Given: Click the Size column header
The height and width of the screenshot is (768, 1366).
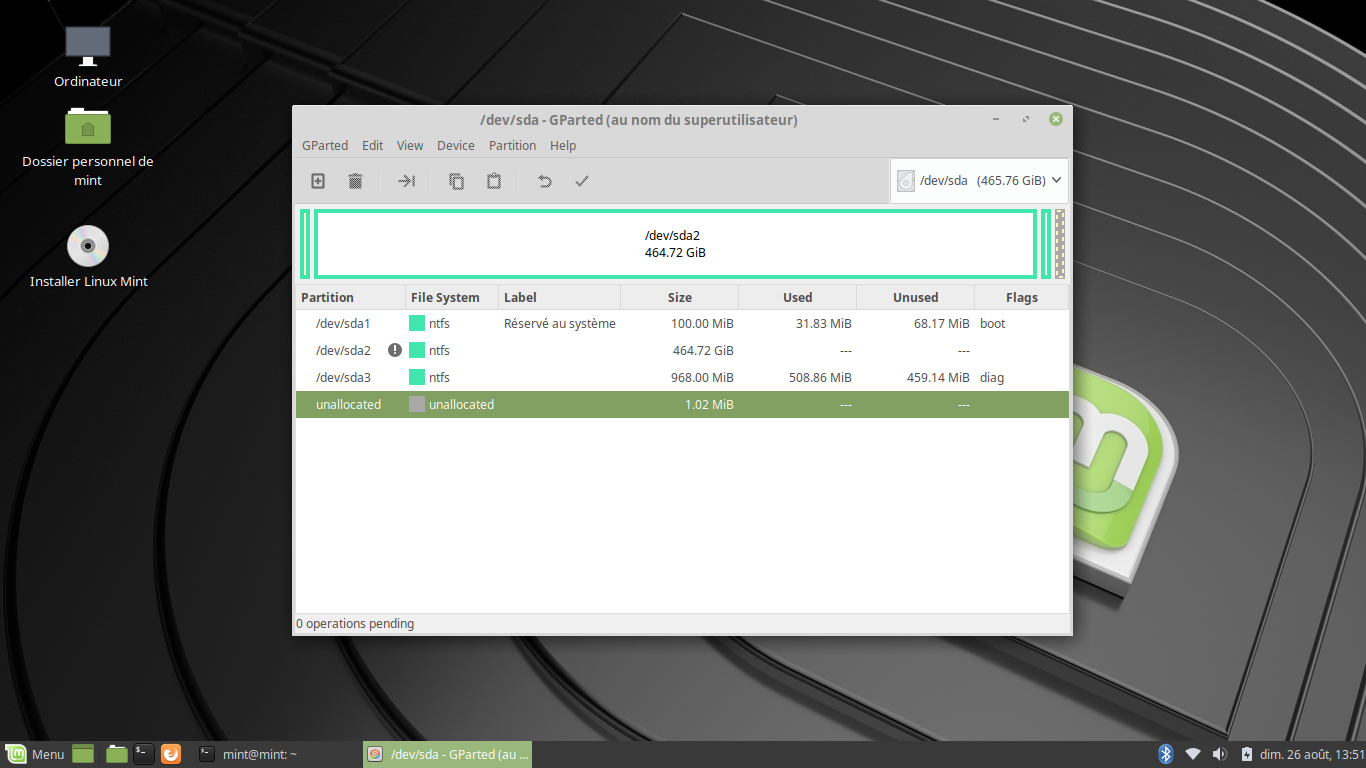Looking at the screenshot, I should coord(680,298).
